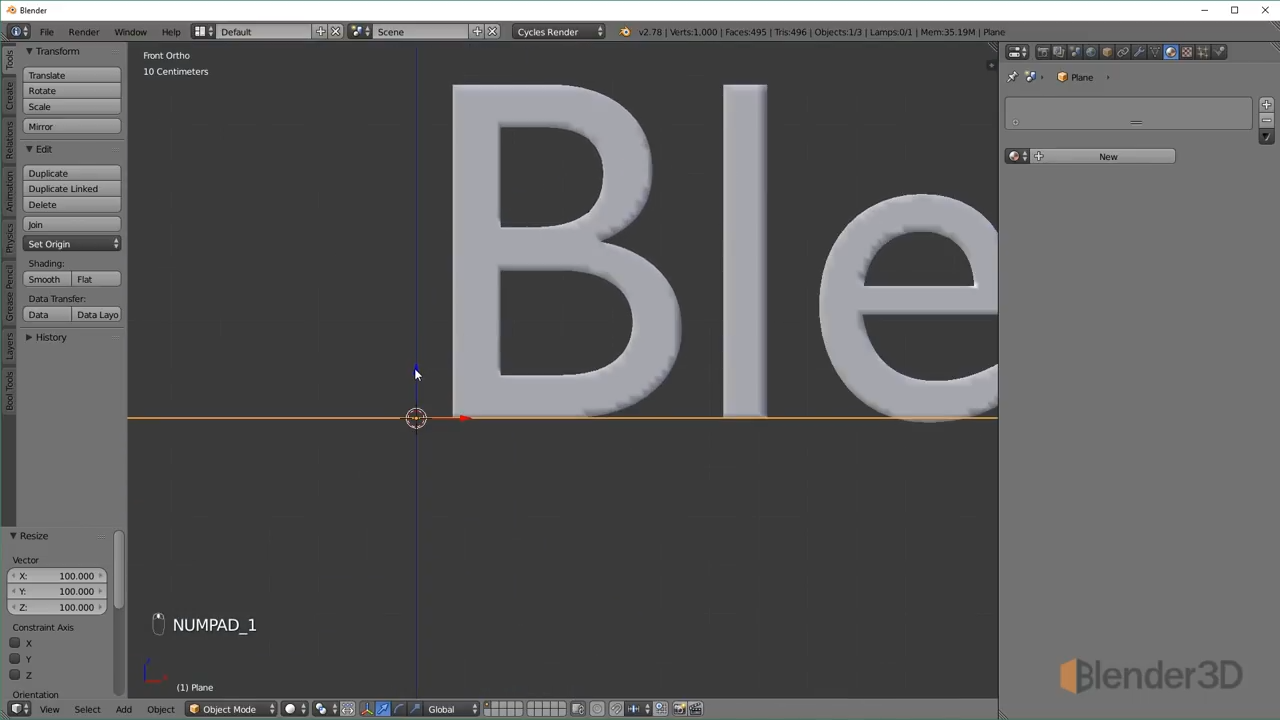The height and width of the screenshot is (720, 1280).
Task: Select the scale manipulator icon
Action: pos(415,709)
